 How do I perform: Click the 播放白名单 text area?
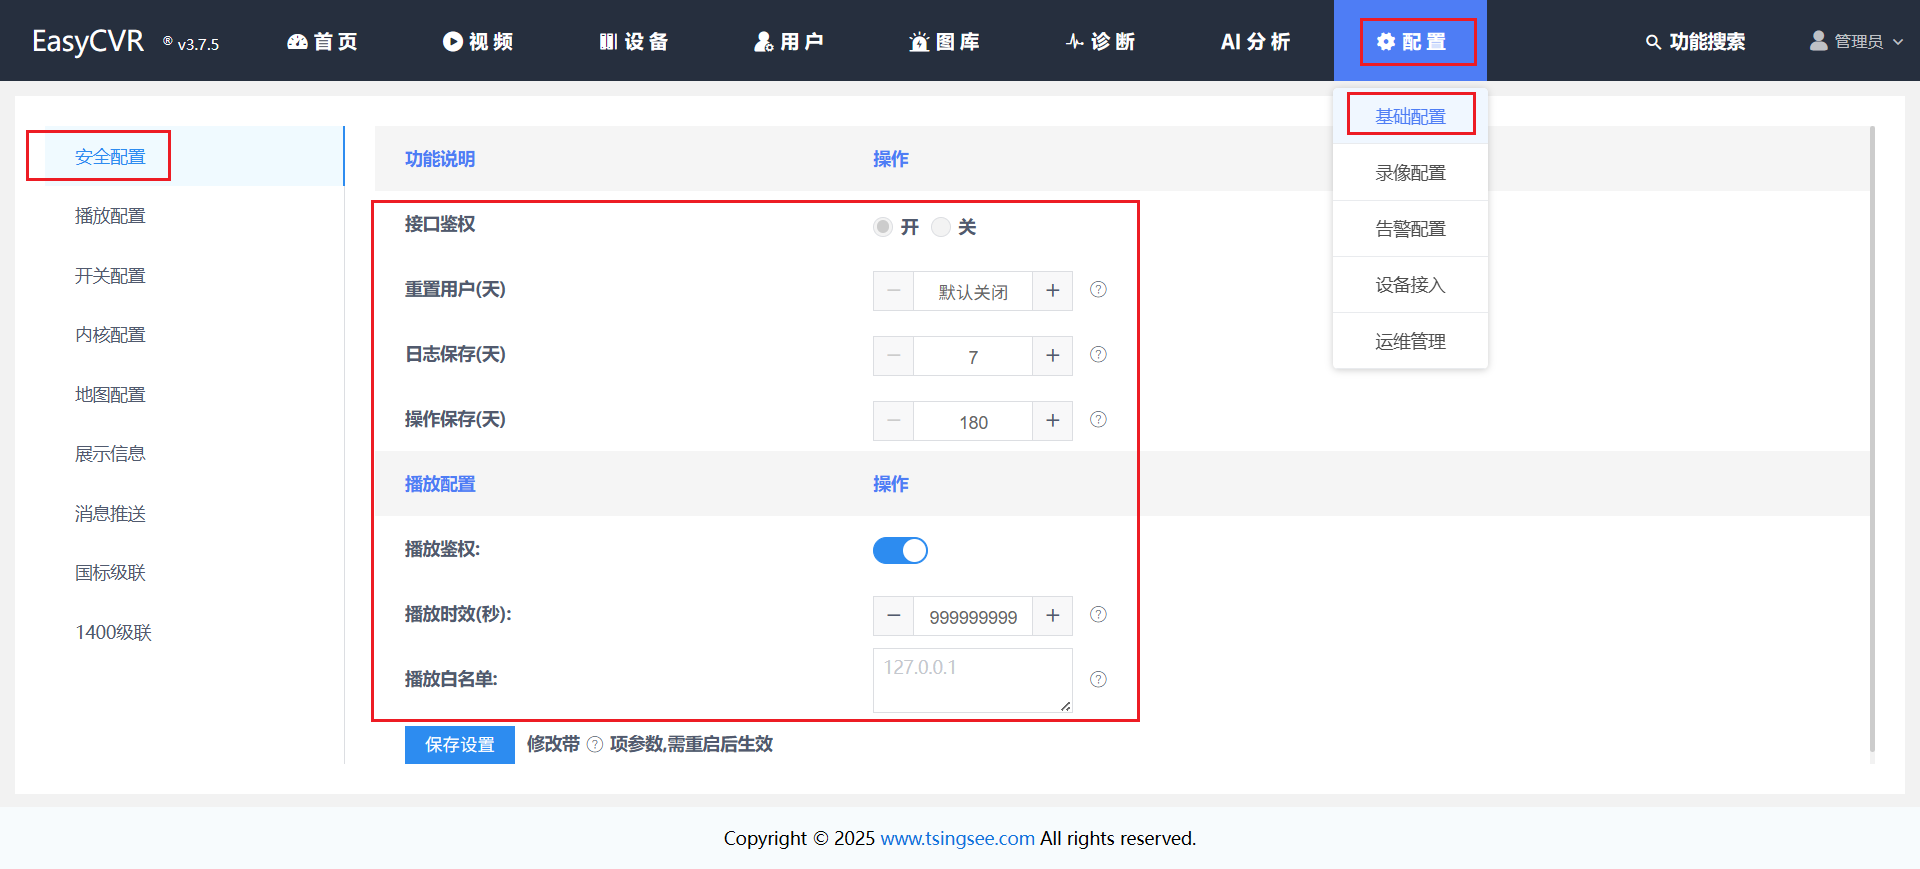[973, 680]
